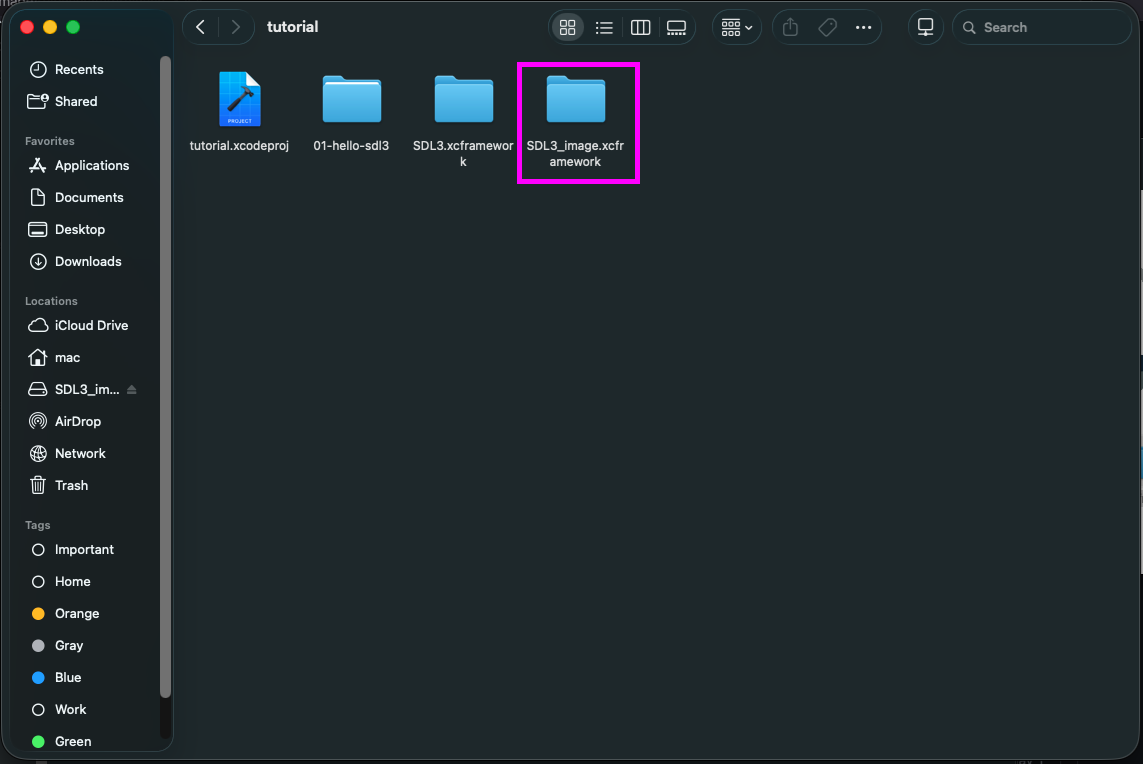
Task: Filter by the Green tag
Action: 73,742
